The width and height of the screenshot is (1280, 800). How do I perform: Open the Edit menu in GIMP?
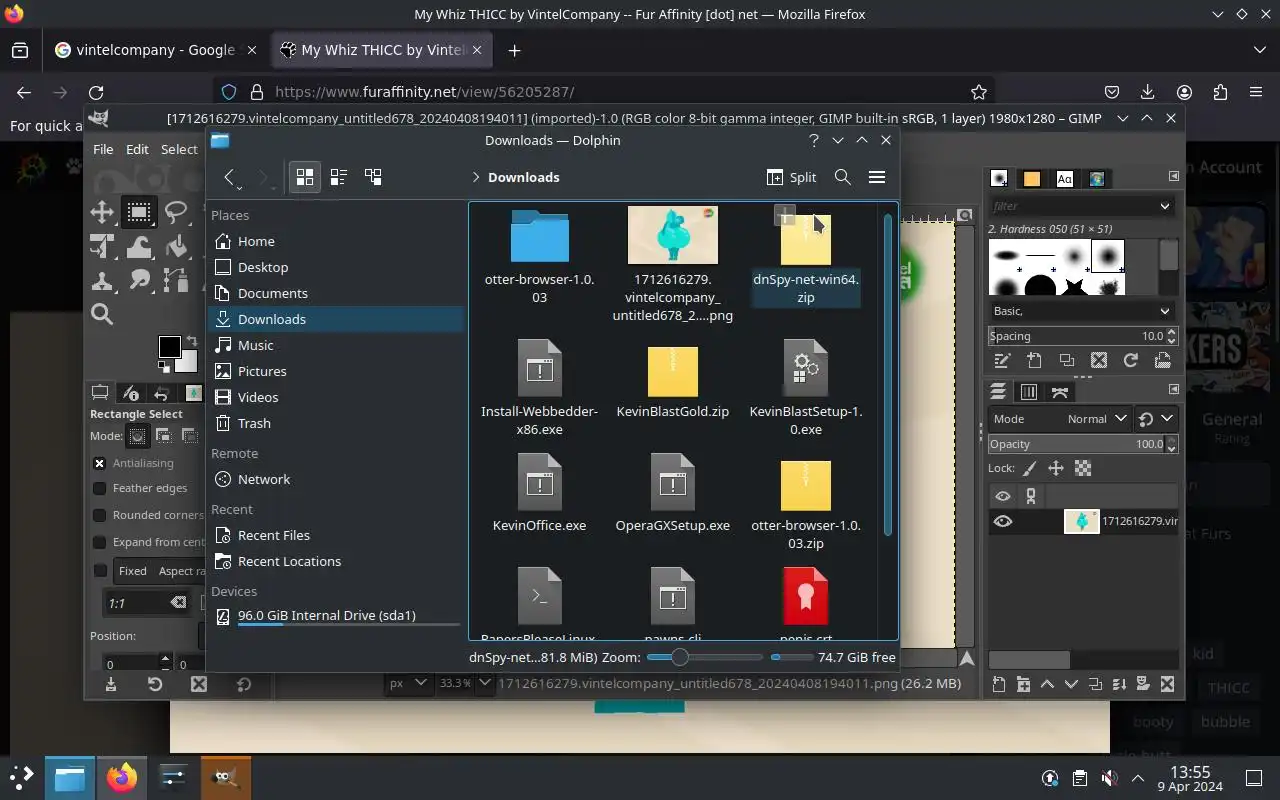pyautogui.click(x=137, y=149)
